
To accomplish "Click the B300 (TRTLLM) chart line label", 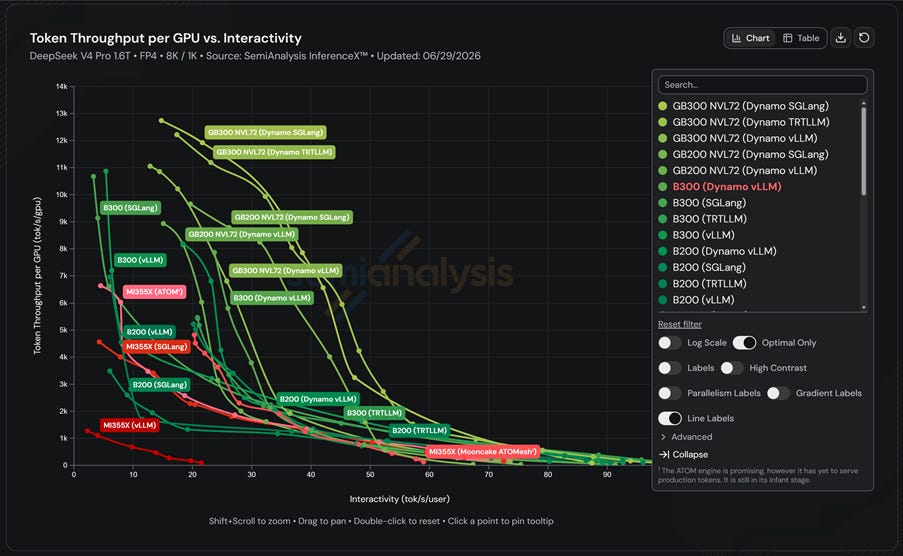I will 374,413.
